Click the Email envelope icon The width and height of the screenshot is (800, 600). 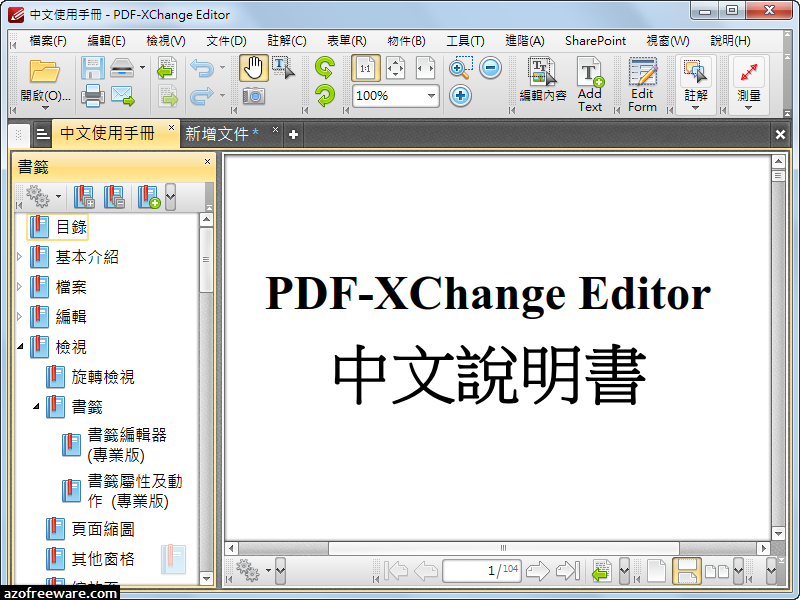[x=122, y=95]
